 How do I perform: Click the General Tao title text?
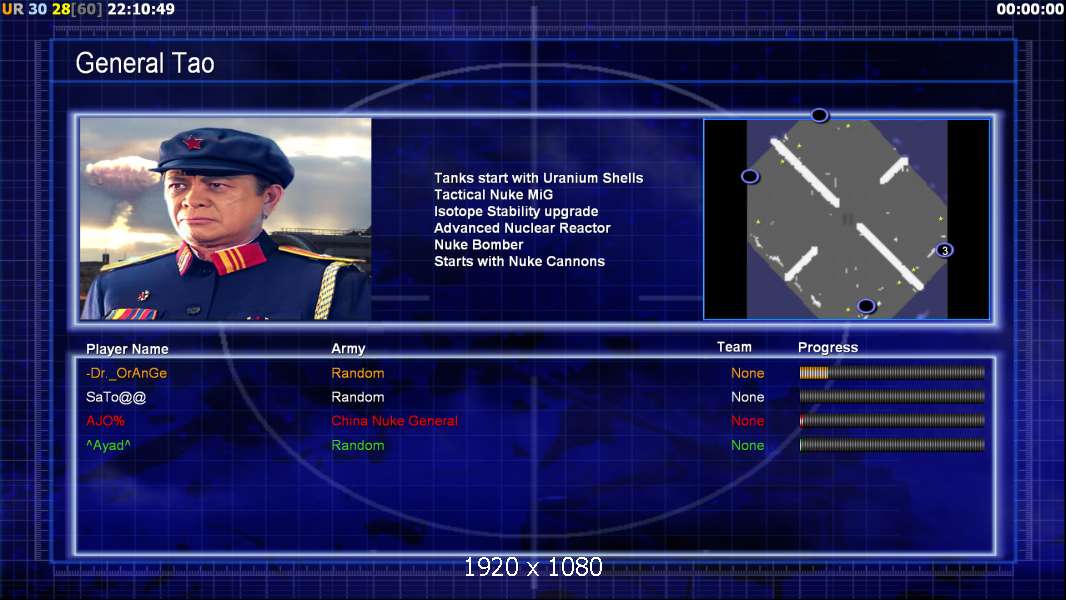145,63
